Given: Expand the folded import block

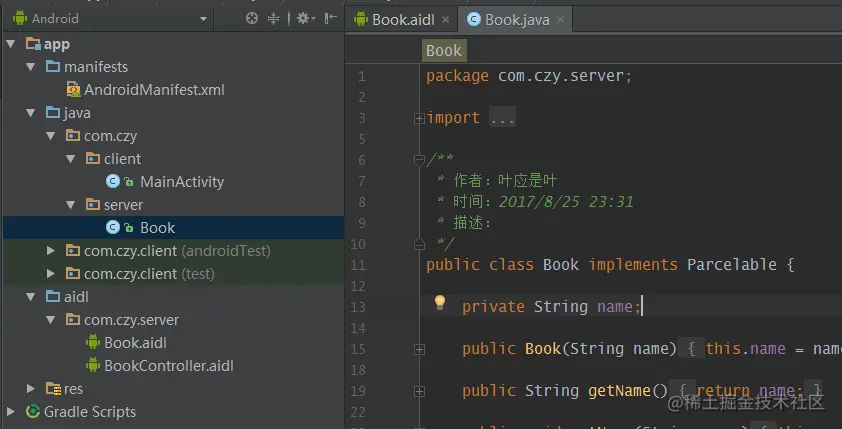Looking at the screenshot, I should (x=419, y=119).
